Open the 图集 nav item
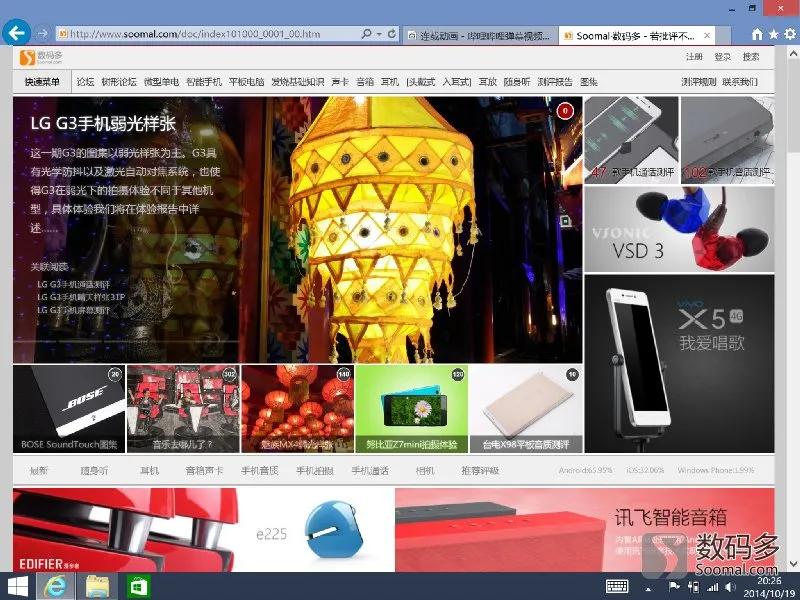The width and height of the screenshot is (800, 600). pyautogui.click(x=589, y=82)
